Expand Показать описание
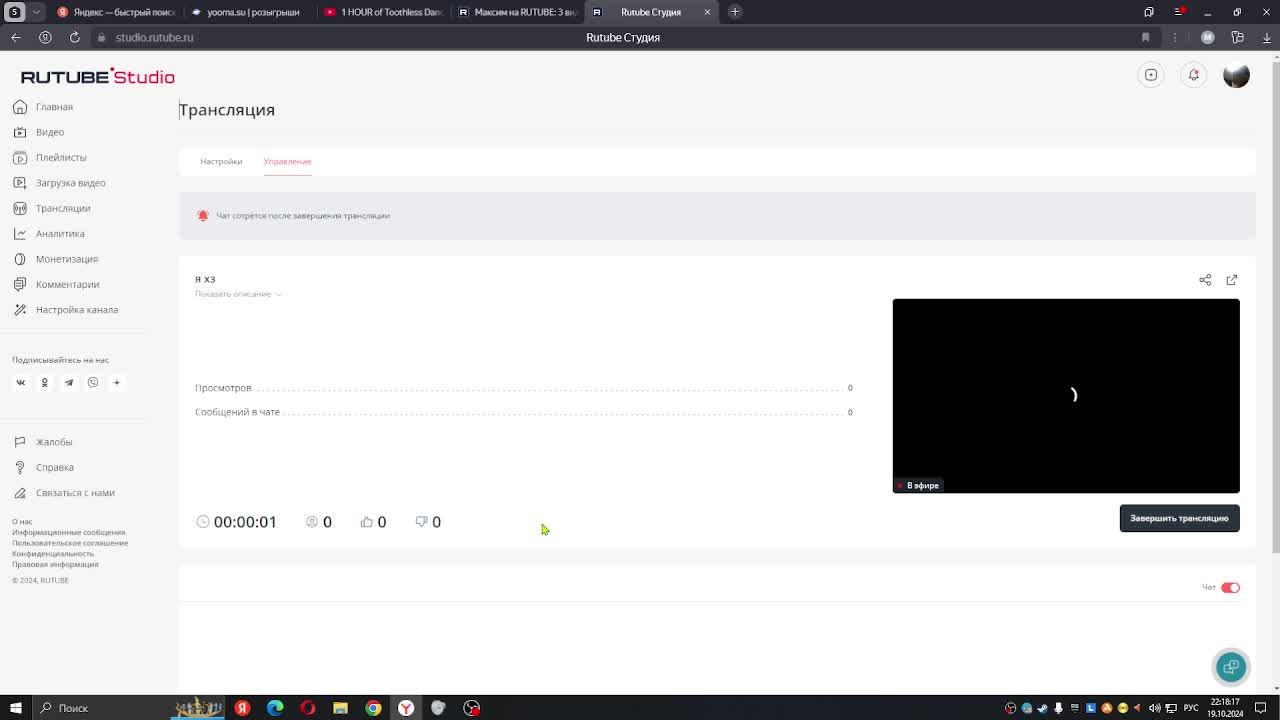The height and width of the screenshot is (720, 1280). pos(238,294)
